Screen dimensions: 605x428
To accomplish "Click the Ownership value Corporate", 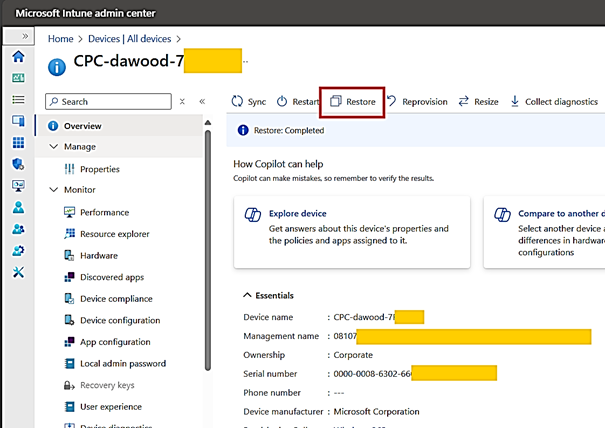I will pyautogui.click(x=353, y=355).
